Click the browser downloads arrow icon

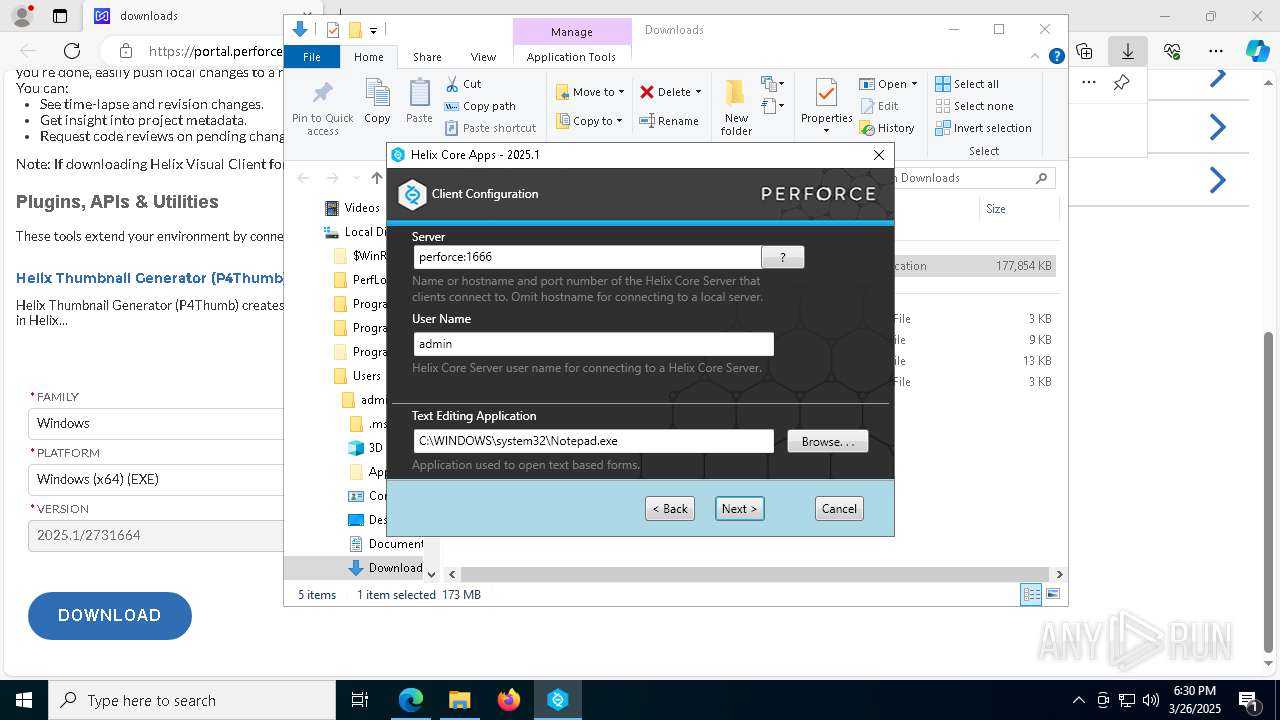(x=1128, y=51)
